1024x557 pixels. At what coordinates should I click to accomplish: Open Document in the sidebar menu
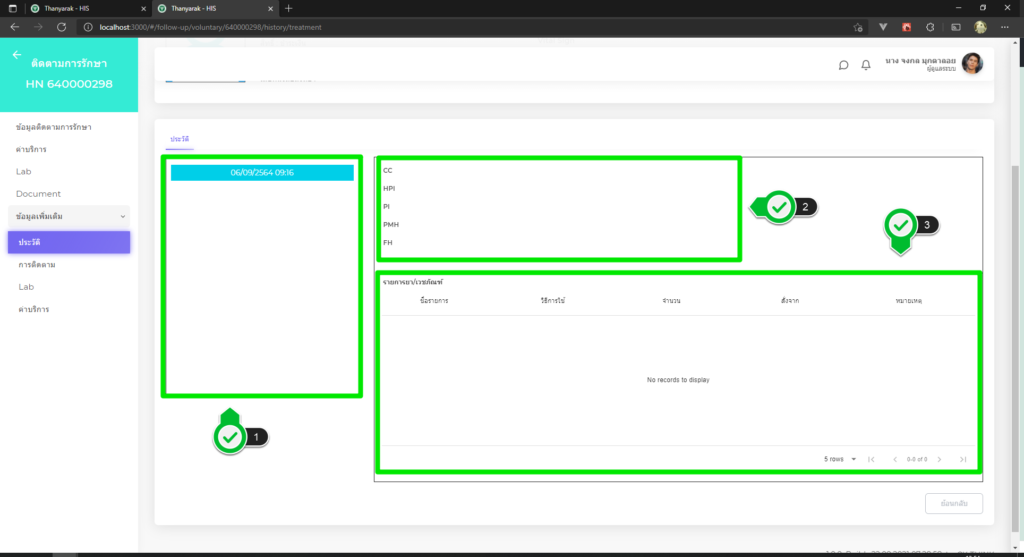point(38,193)
